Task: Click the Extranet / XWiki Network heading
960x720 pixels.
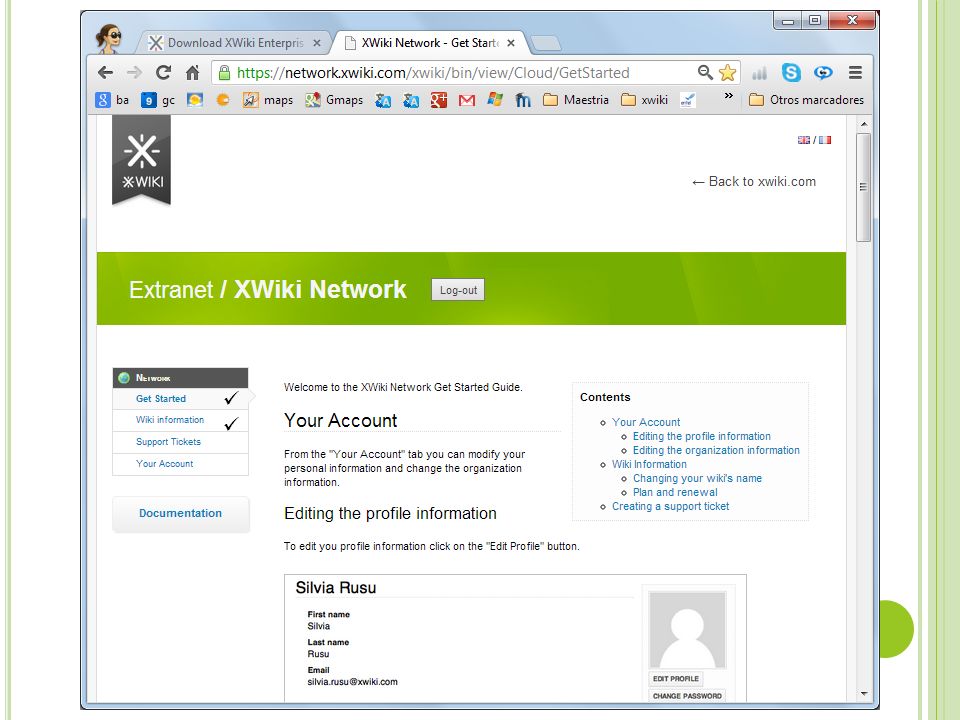Action: click(x=268, y=290)
